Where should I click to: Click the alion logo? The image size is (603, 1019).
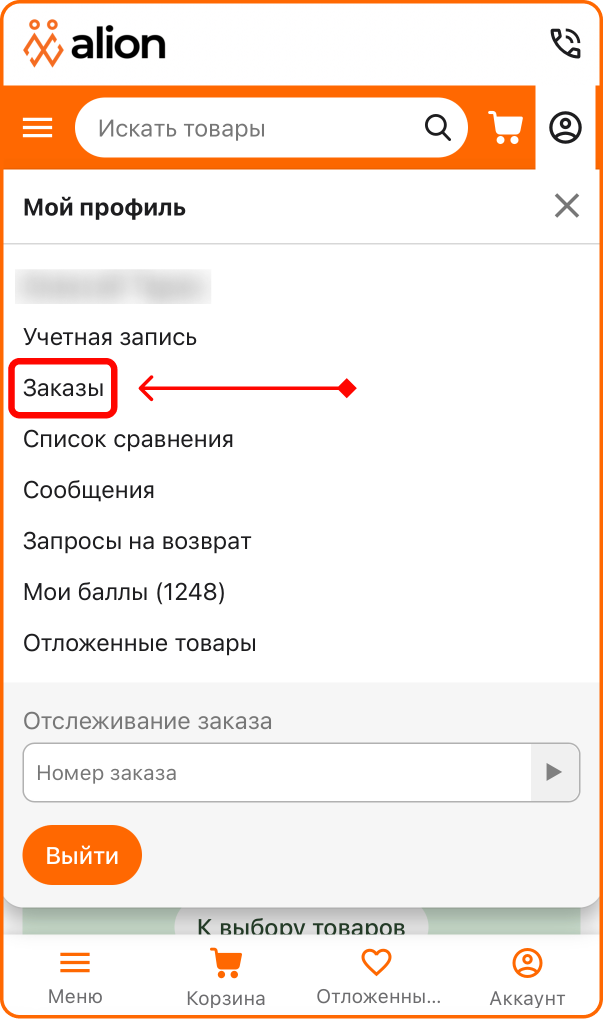tap(95, 44)
